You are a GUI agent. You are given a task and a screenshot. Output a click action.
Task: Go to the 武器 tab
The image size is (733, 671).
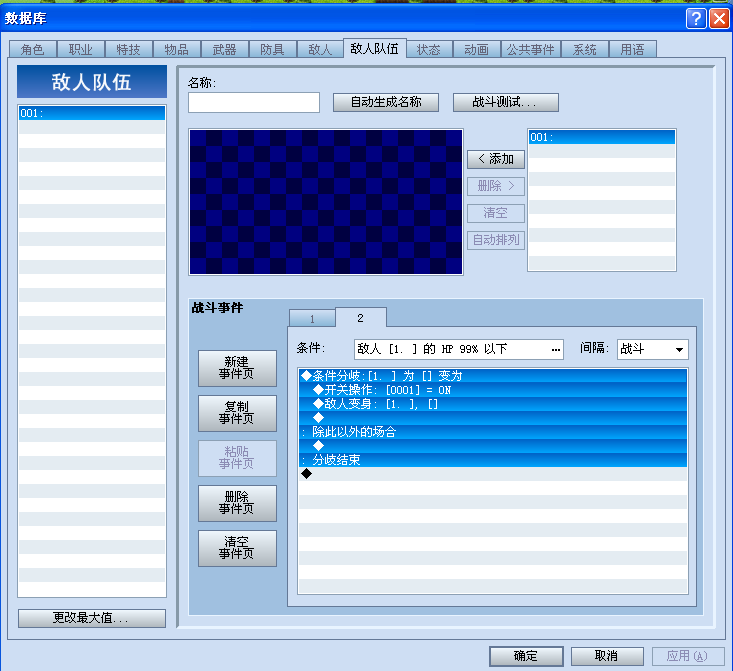tap(224, 49)
